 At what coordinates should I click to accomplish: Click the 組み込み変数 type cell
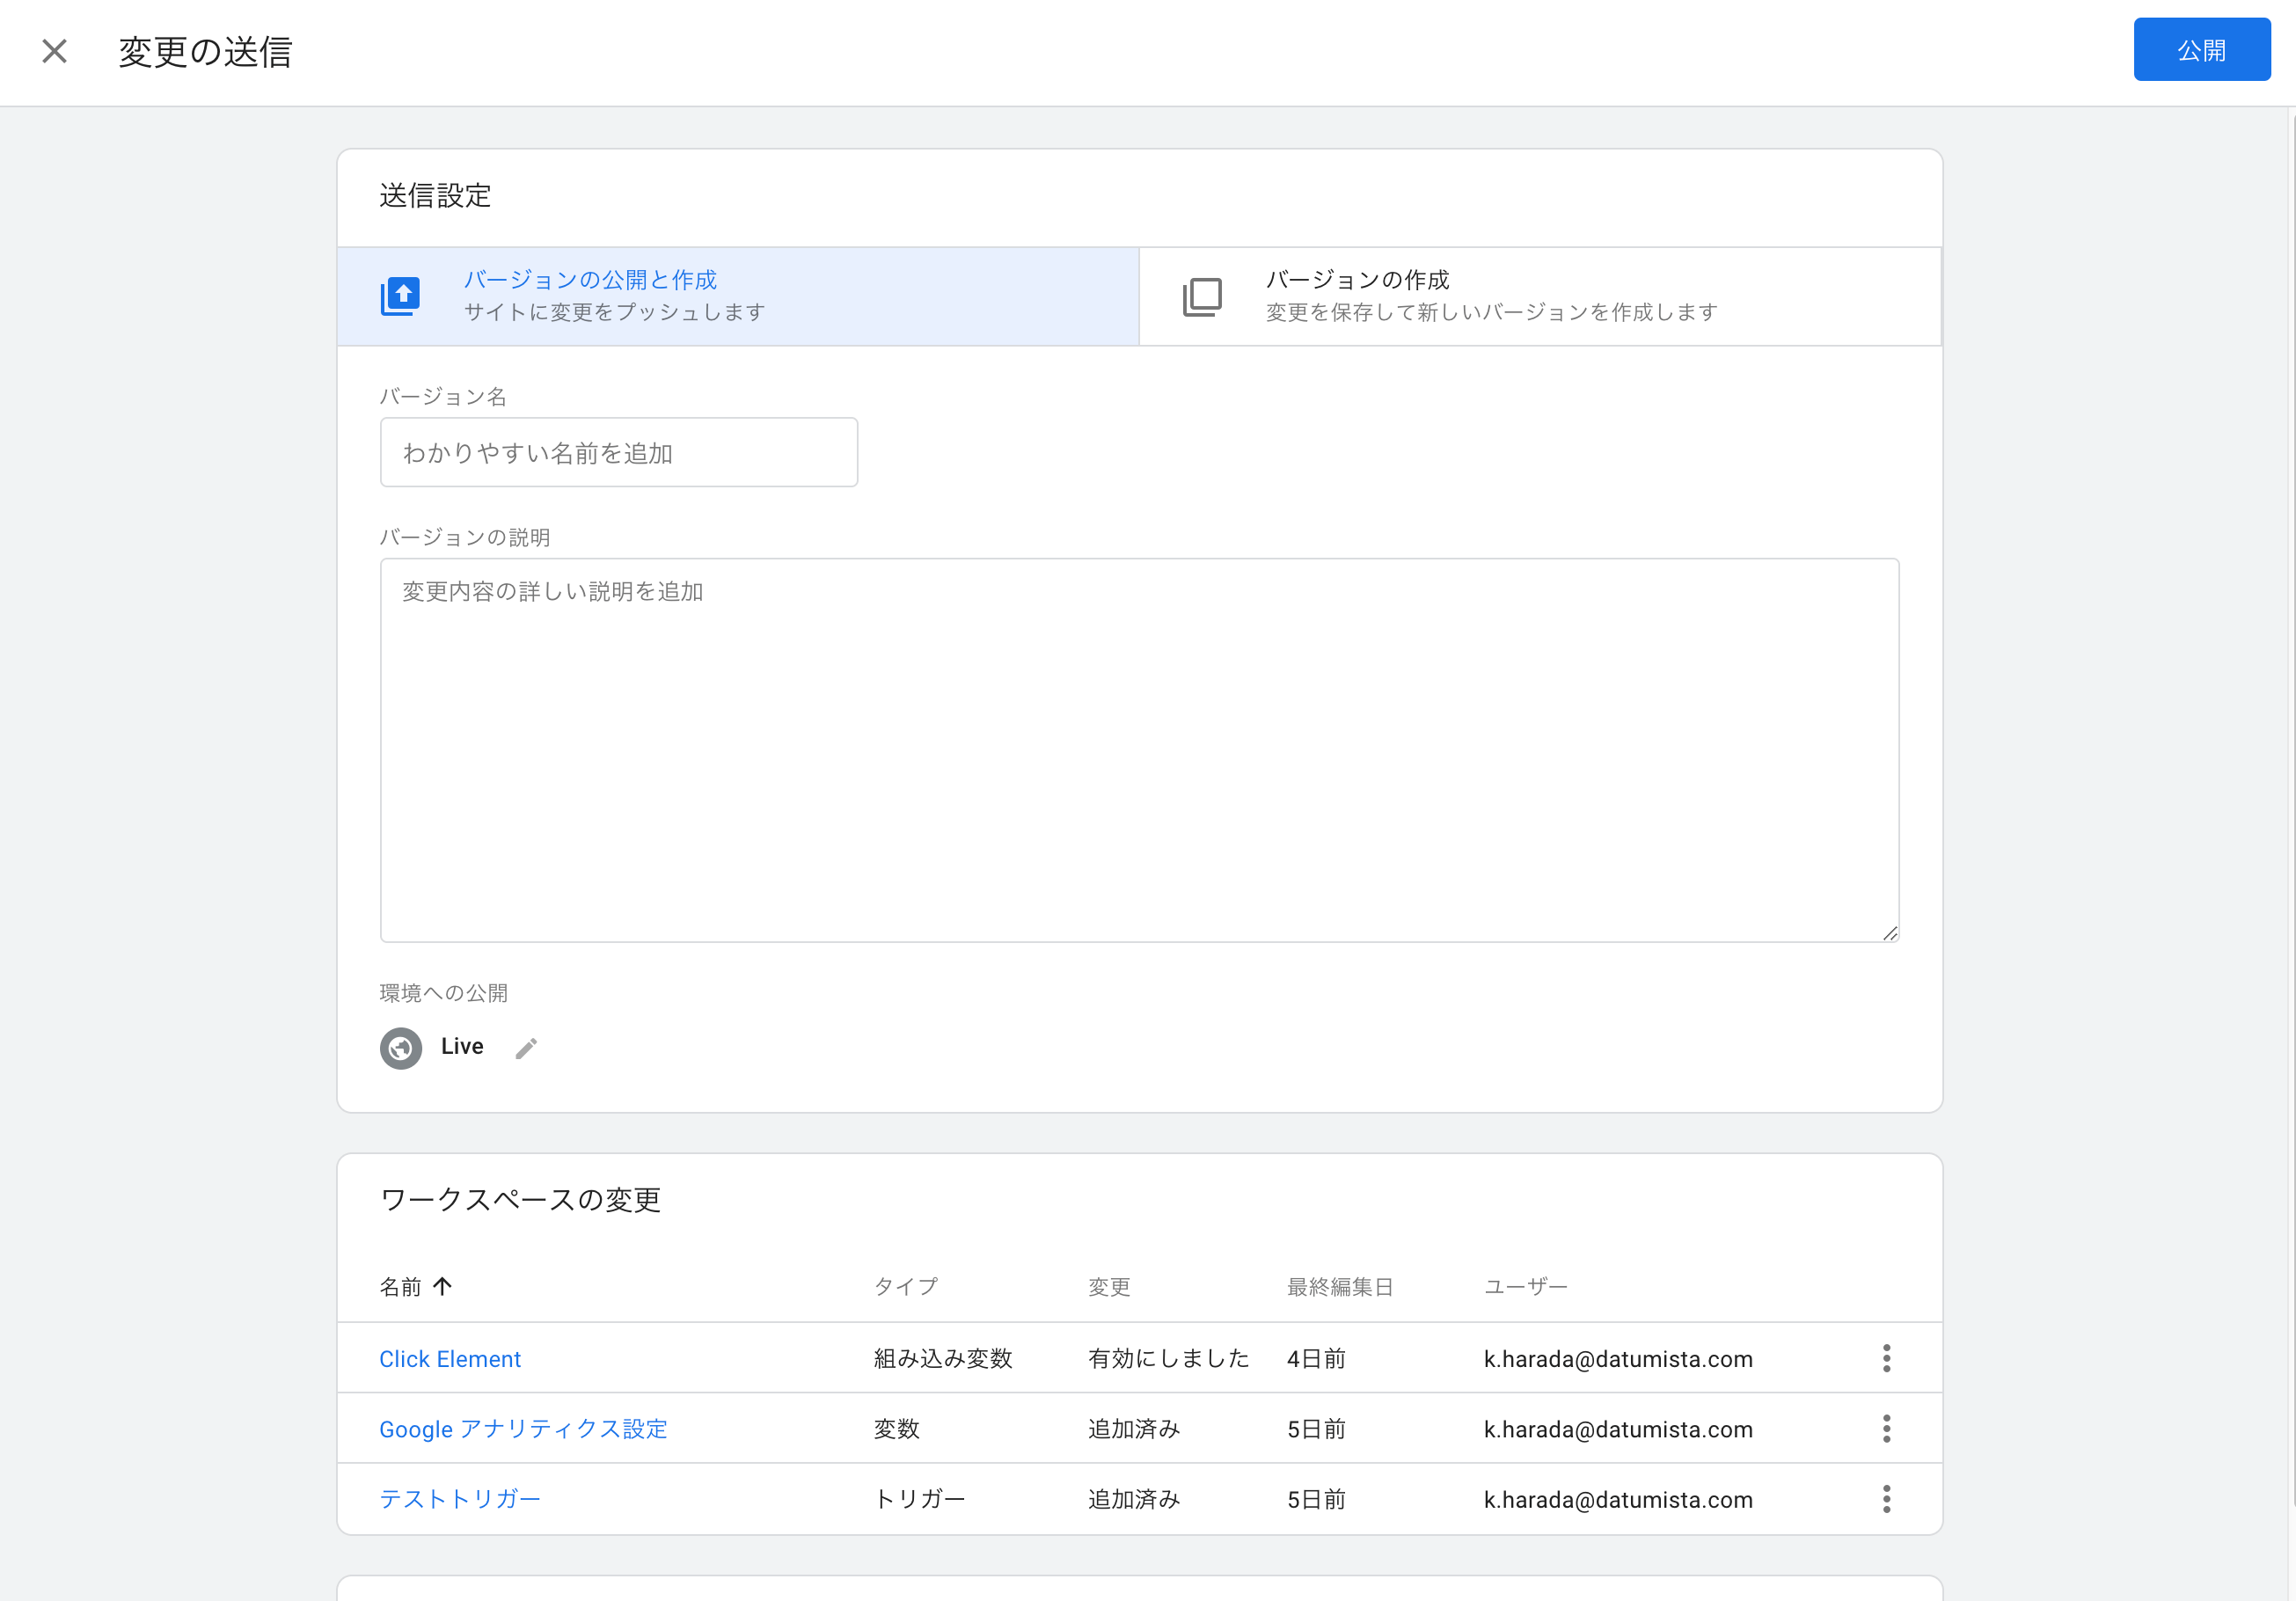click(x=943, y=1359)
